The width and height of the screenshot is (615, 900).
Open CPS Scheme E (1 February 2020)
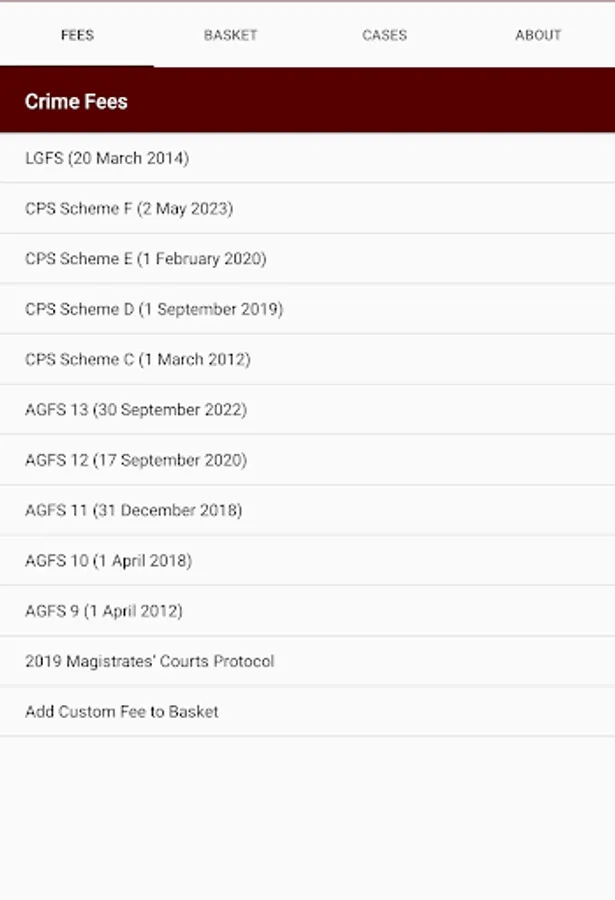(146, 259)
